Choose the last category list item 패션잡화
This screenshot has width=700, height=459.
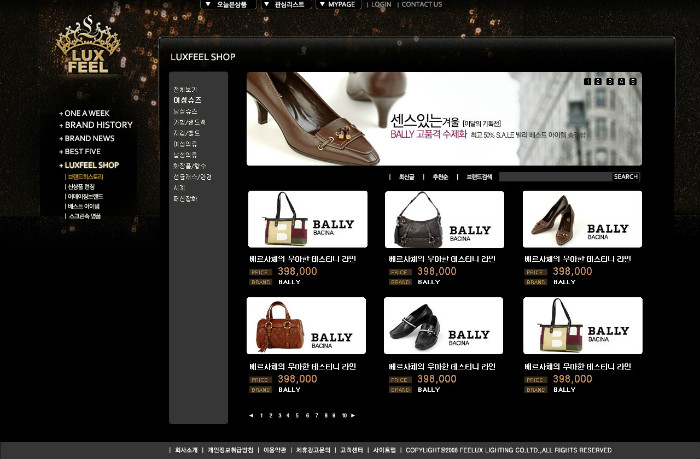tap(185, 199)
